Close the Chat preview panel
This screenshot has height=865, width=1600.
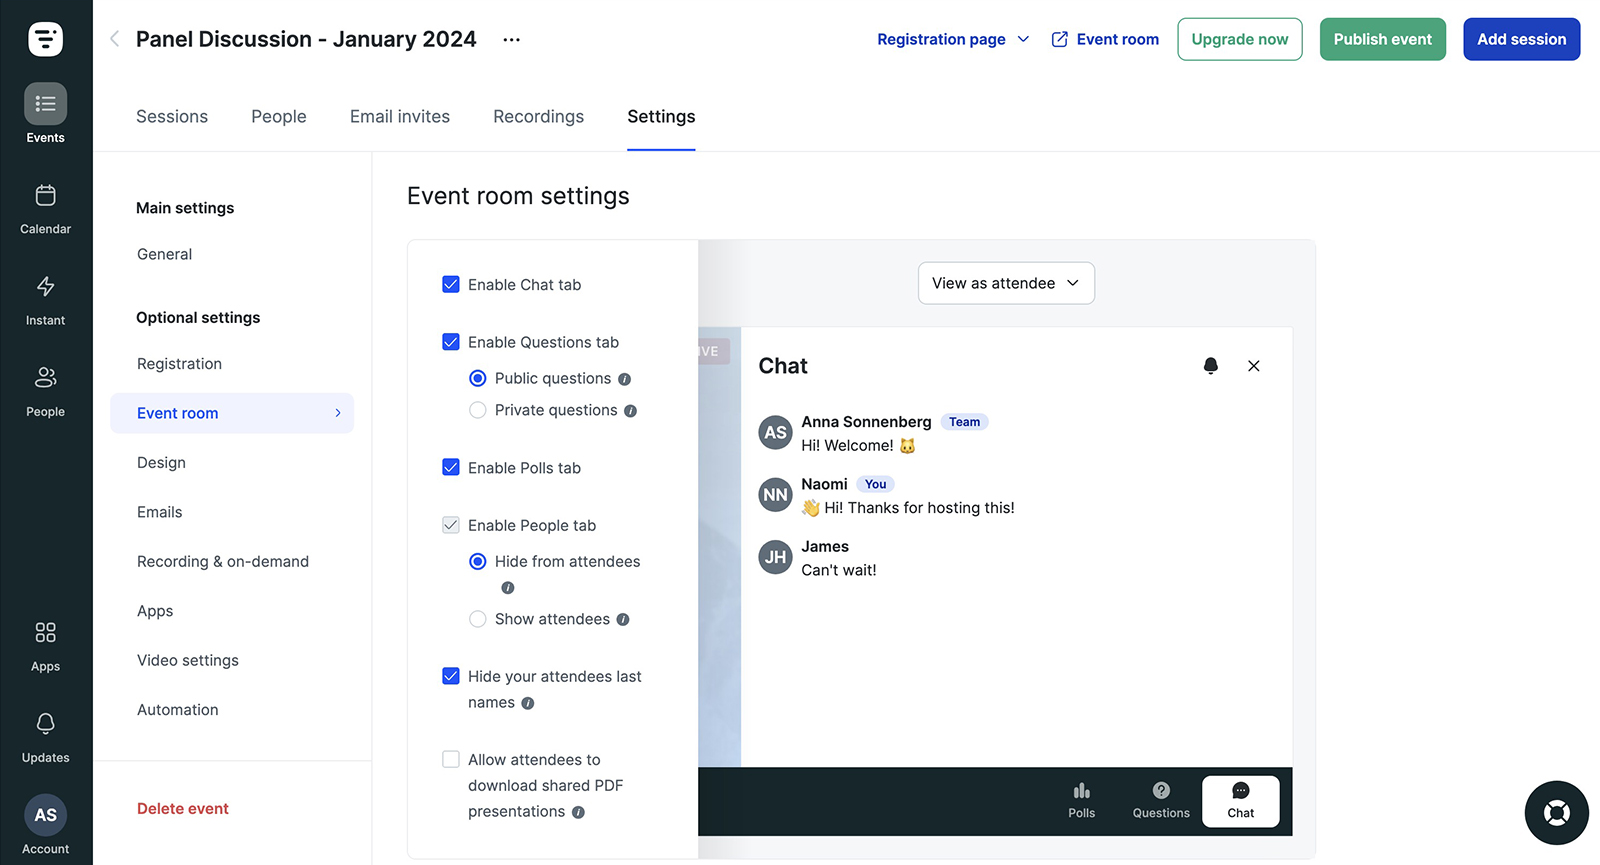click(x=1253, y=366)
